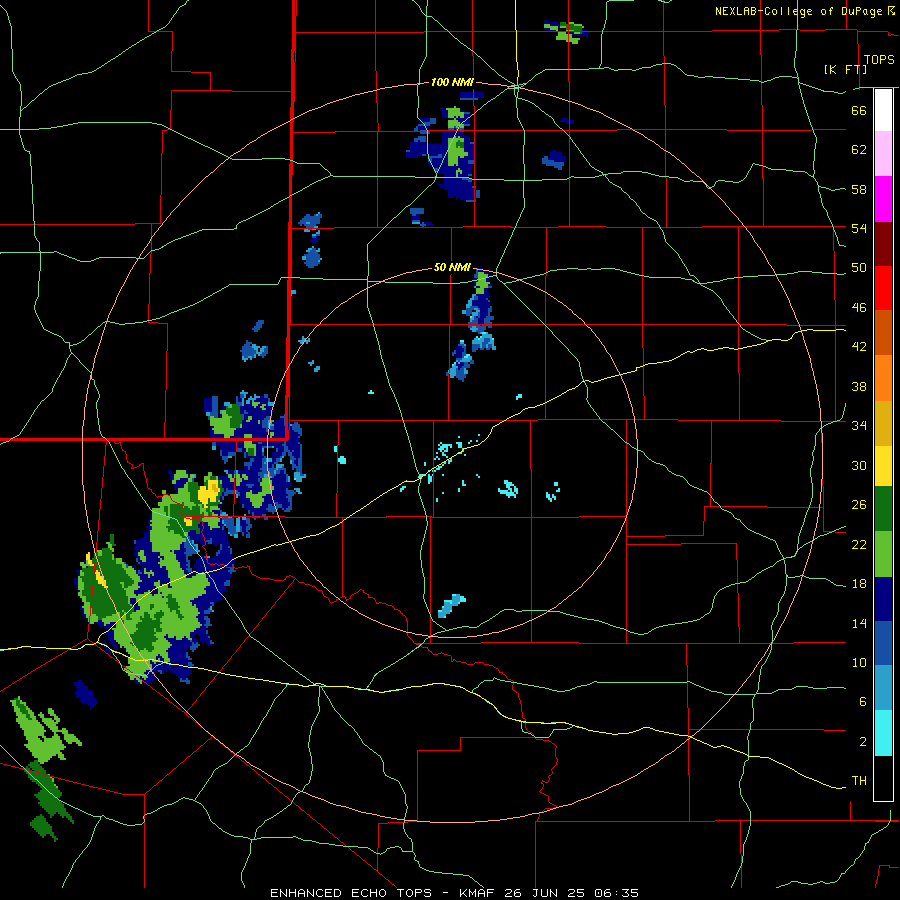Click the "30" scale label
Viewport: 900px width, 900px height.
click(x=859, y=465)
